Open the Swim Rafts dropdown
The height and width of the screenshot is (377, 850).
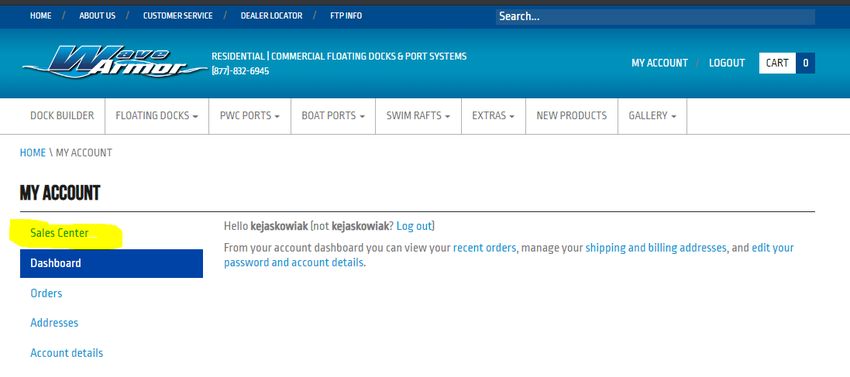[418, 116]
